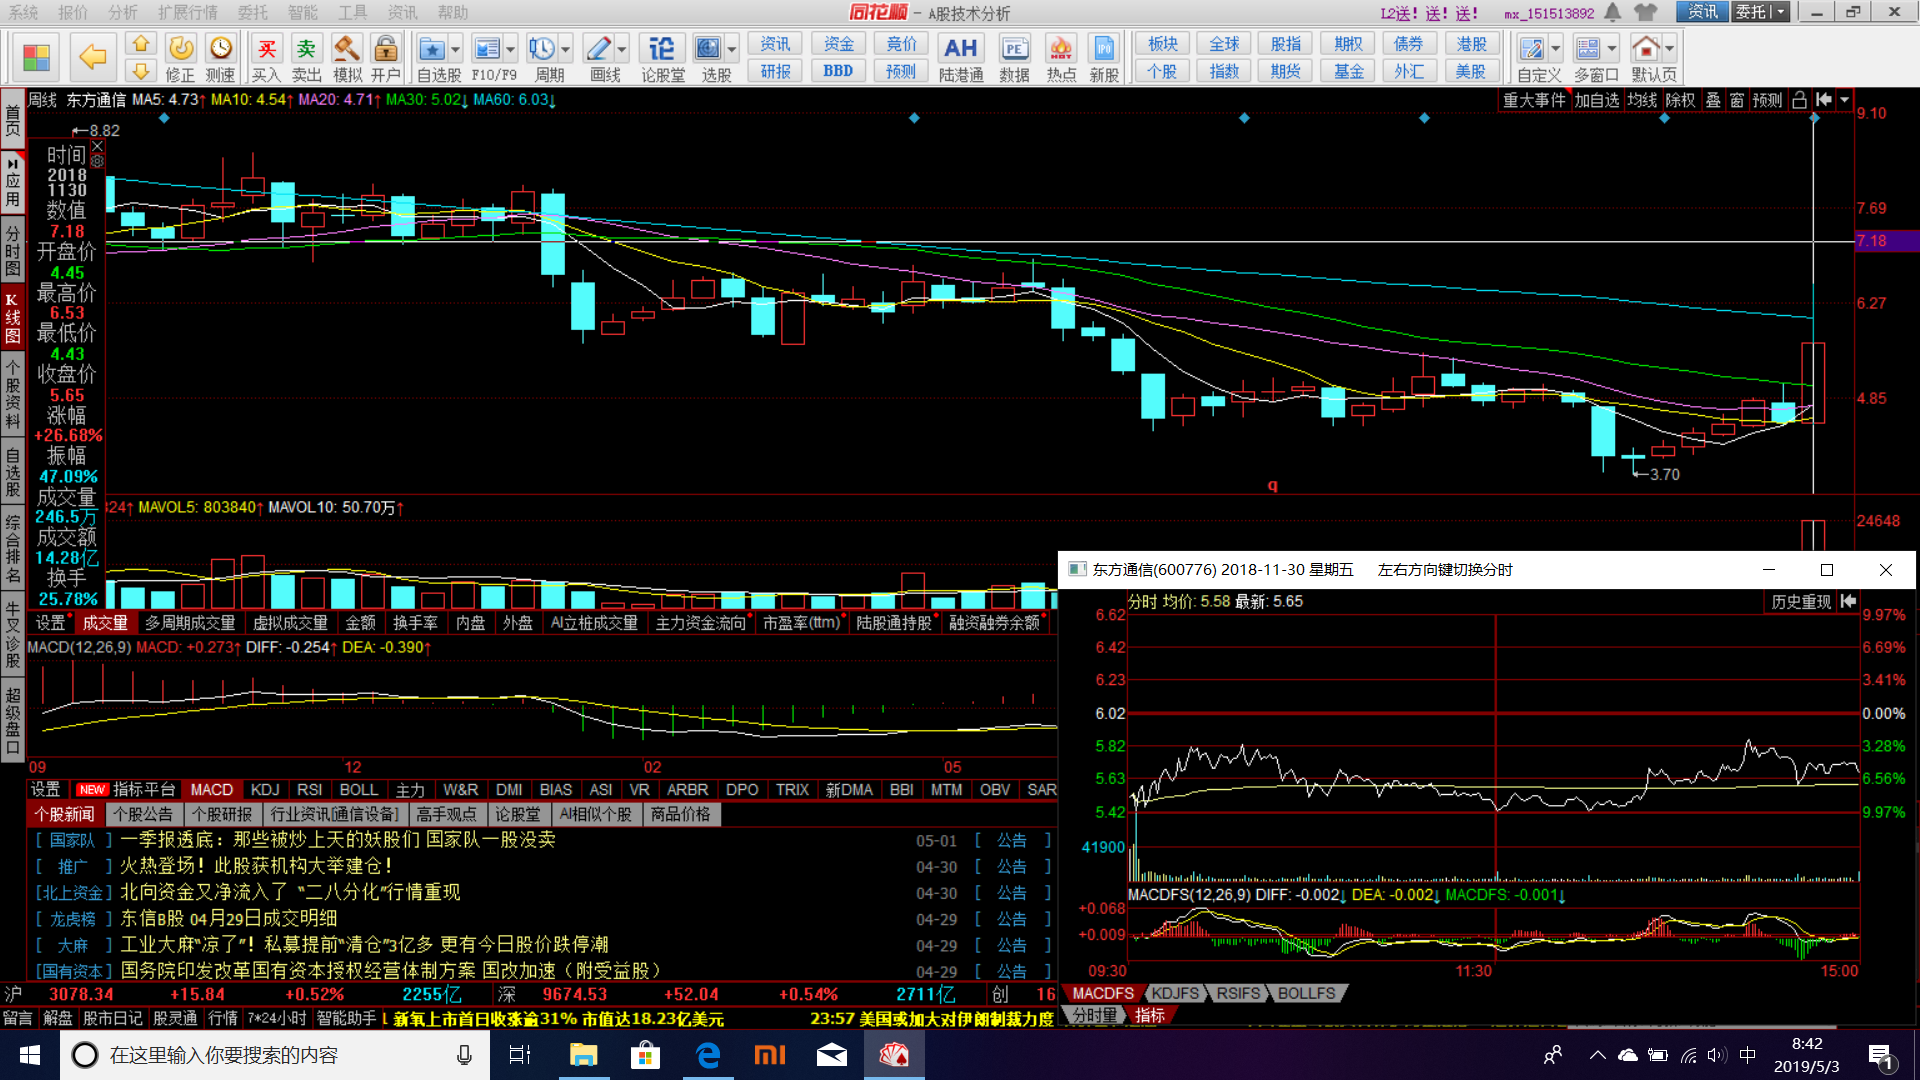Image resolution: width=1920 pixels, height=1080 pixels.
Task: Click the BBD button
Action: 838,71
